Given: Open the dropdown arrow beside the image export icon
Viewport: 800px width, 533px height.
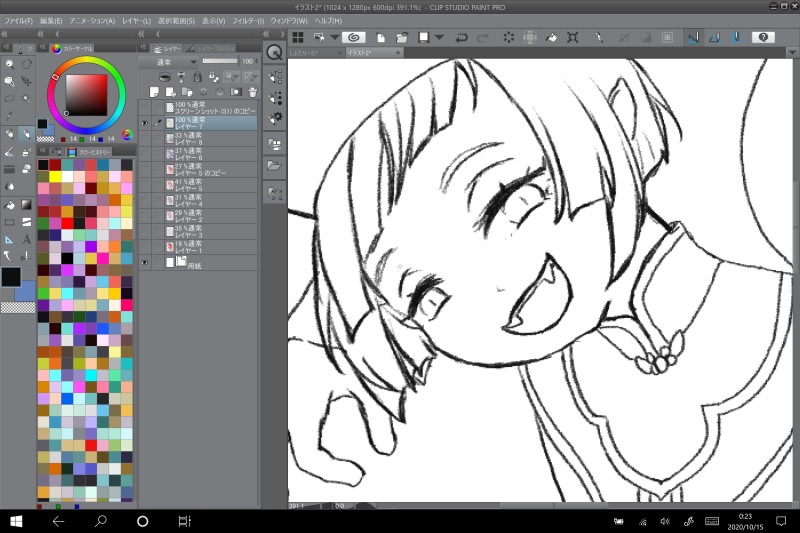Looking at the screenshot, I should coord(334,38).
